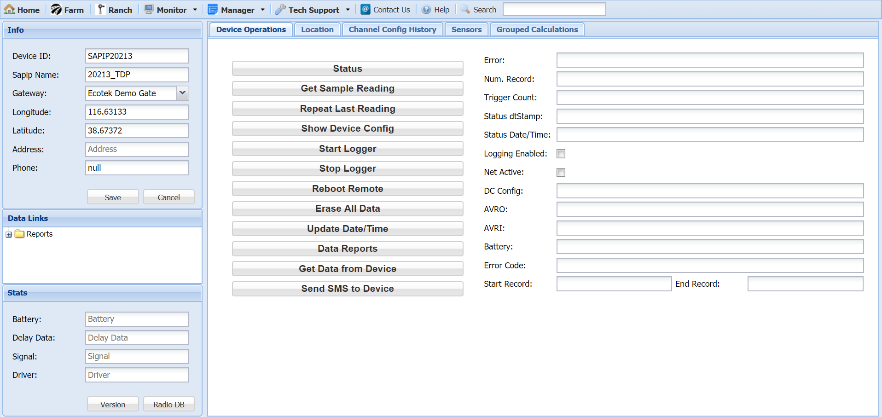Open Help from the toolbar
882x417 pixels.
click(x=426, y=9)
